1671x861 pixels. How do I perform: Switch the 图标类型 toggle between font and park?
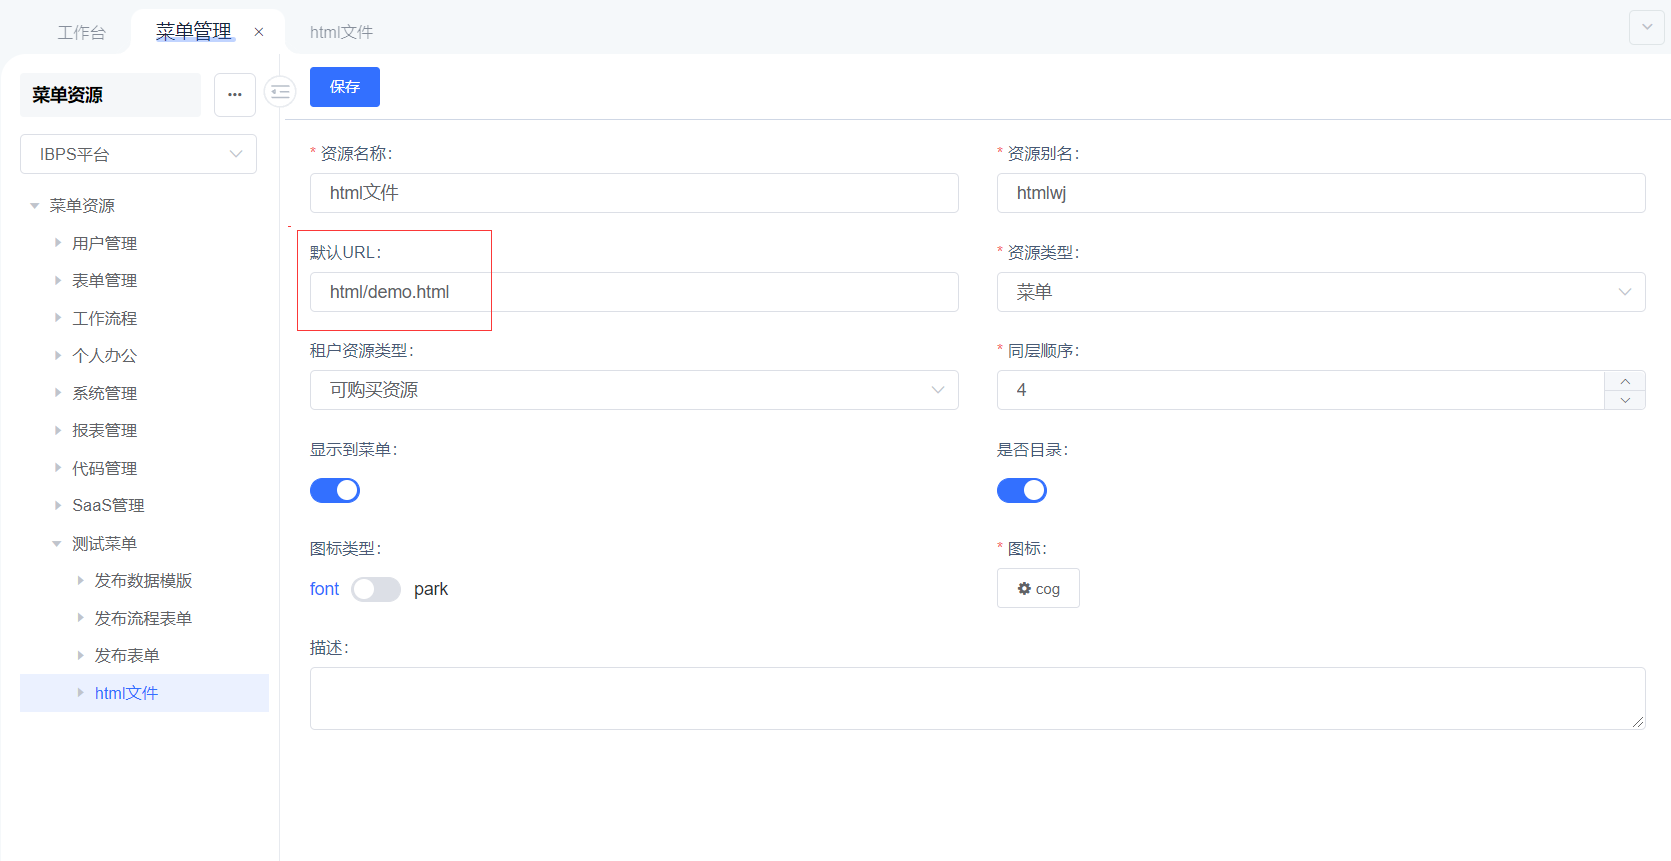(376, 589)
